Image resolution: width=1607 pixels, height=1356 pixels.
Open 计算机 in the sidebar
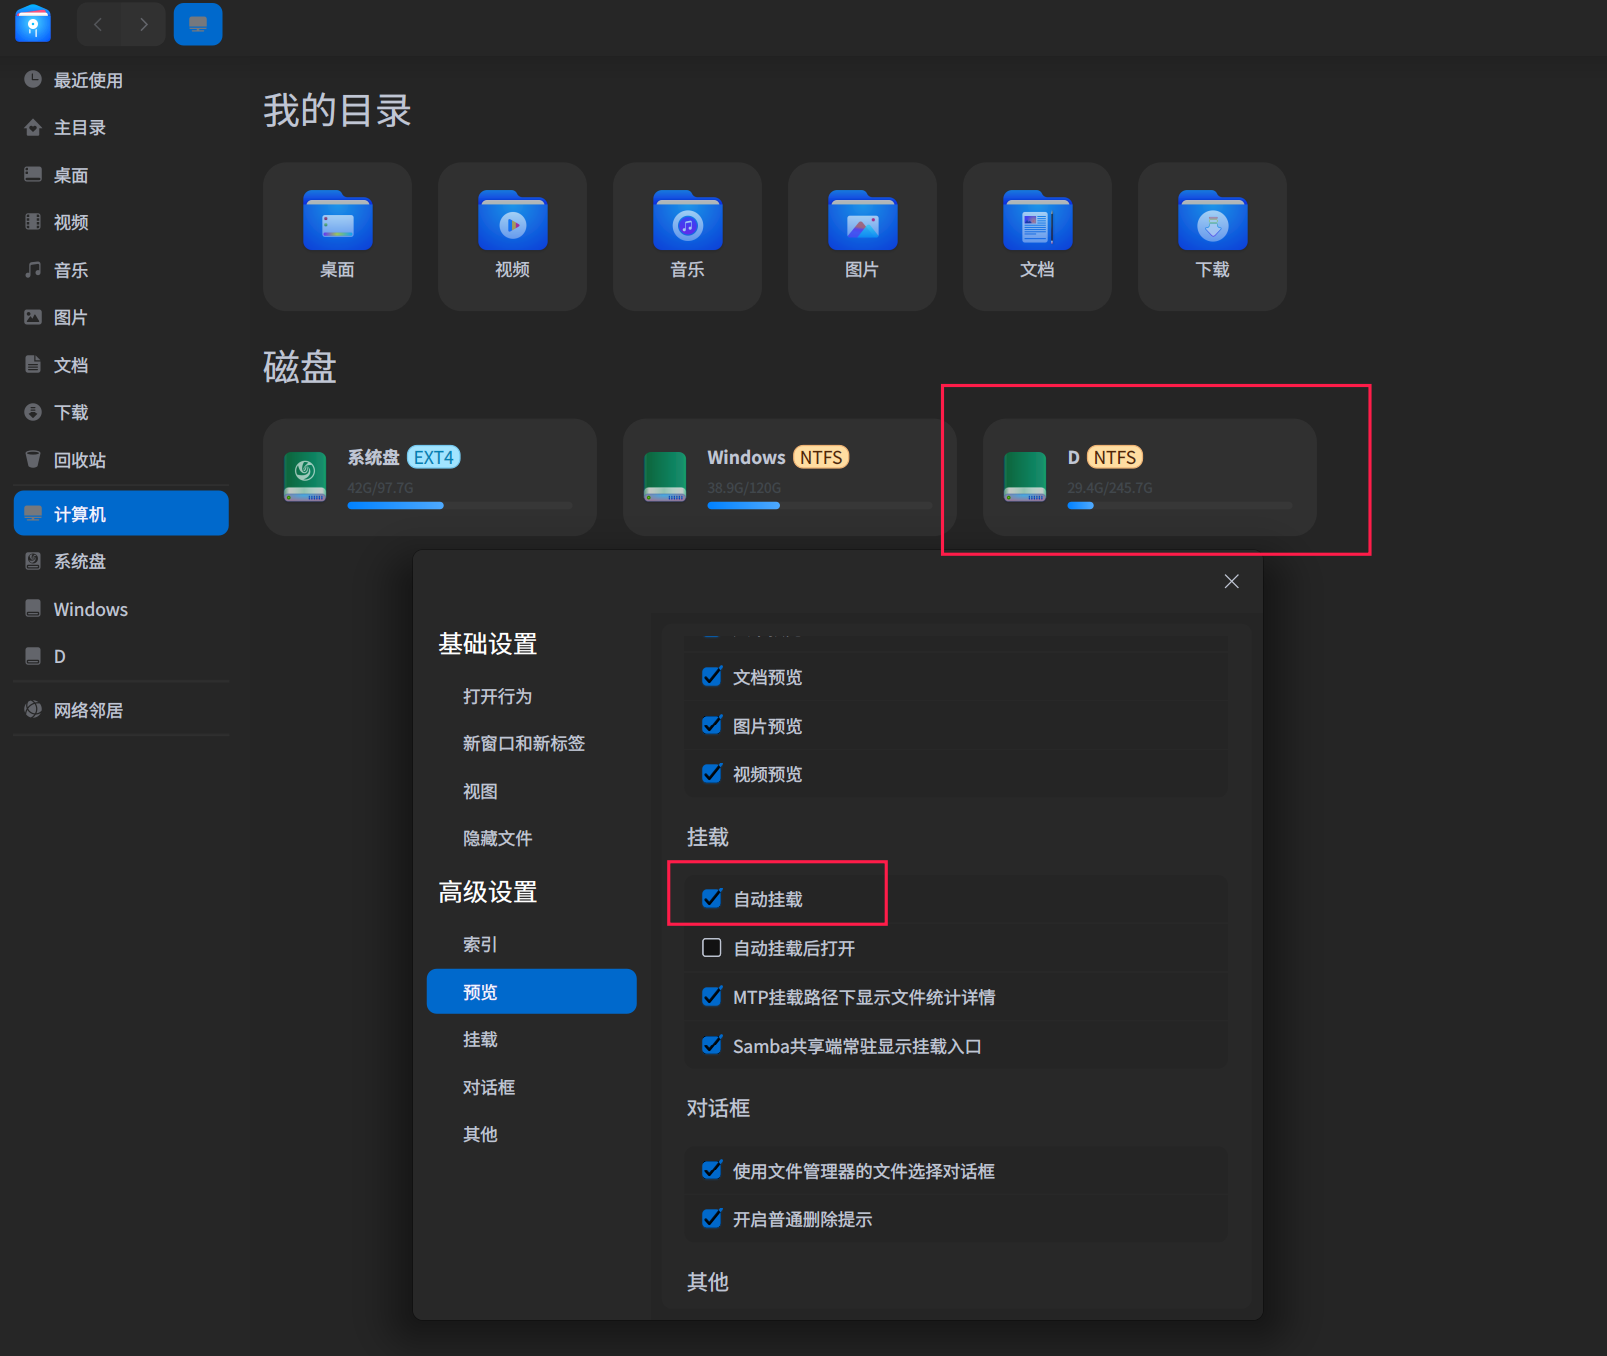coord(121,513)
